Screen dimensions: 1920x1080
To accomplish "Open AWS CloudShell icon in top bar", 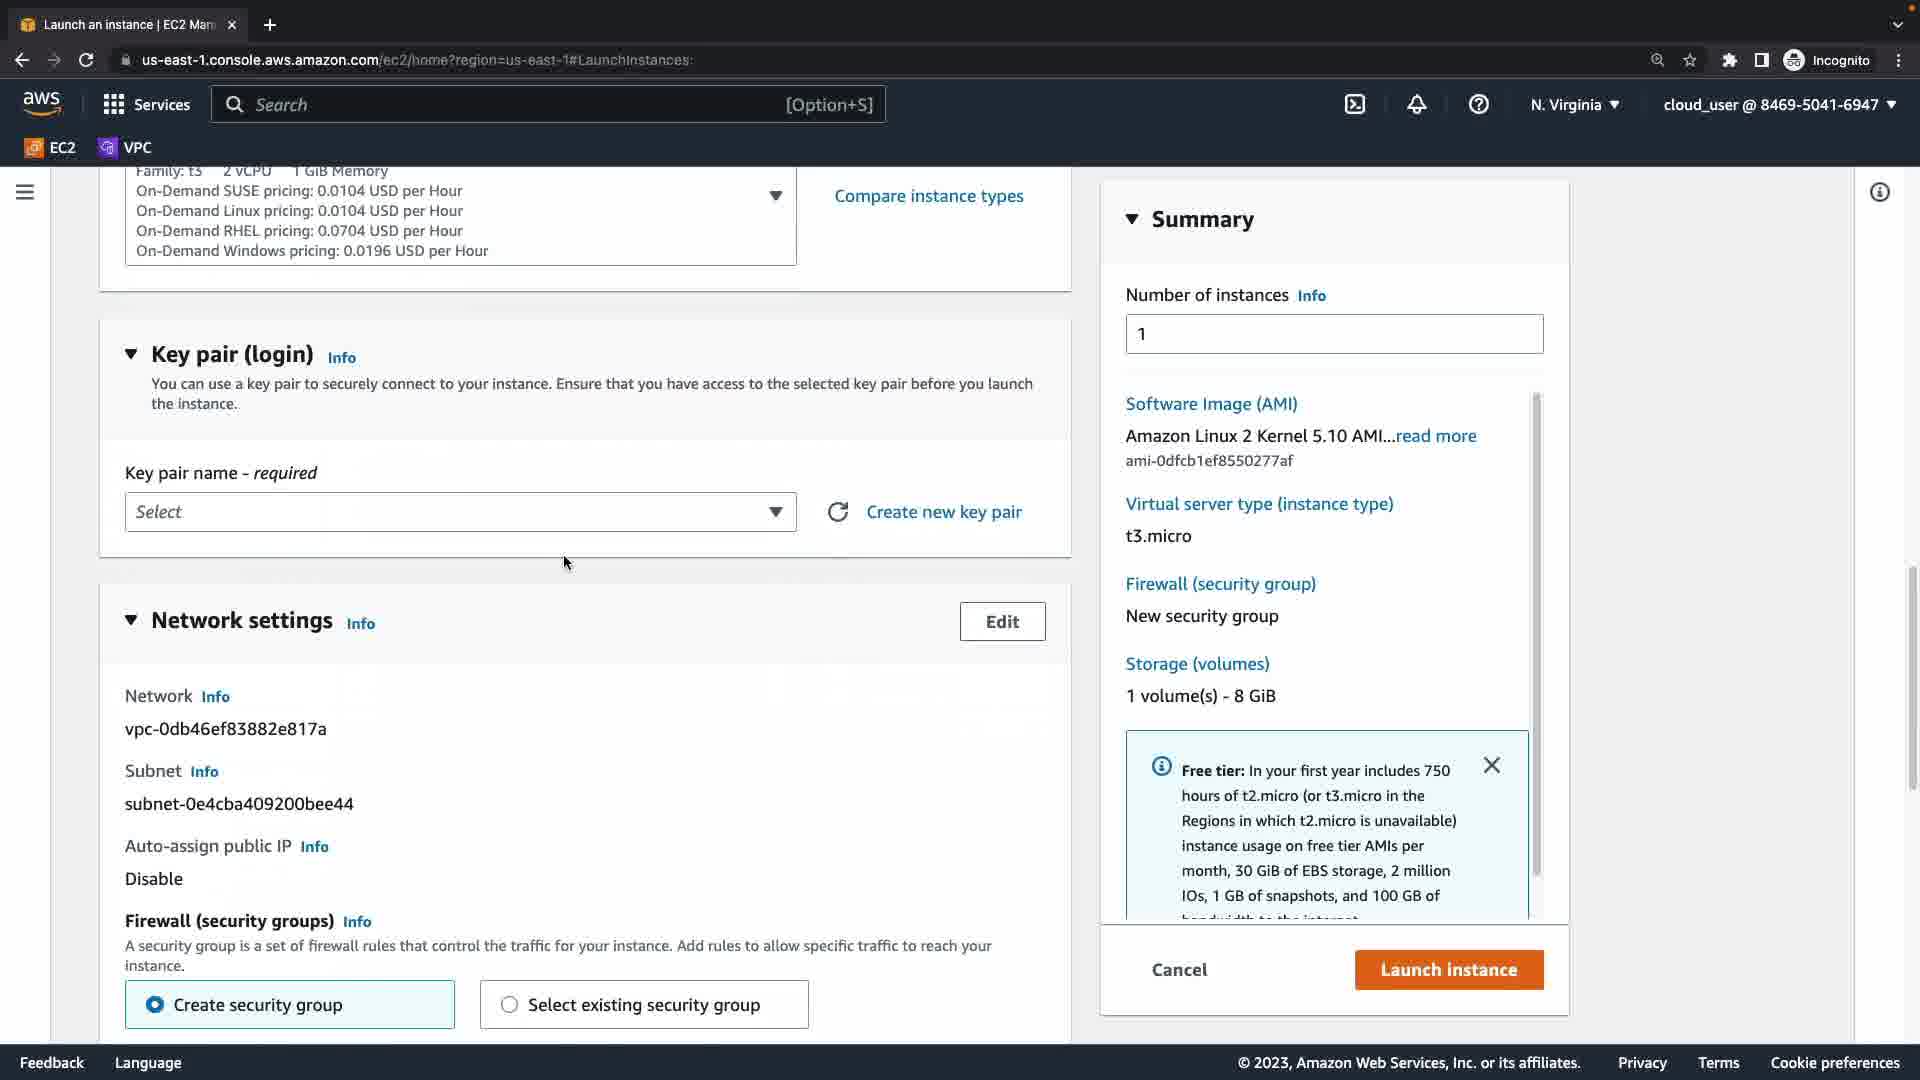I will tap(1355, 104).
